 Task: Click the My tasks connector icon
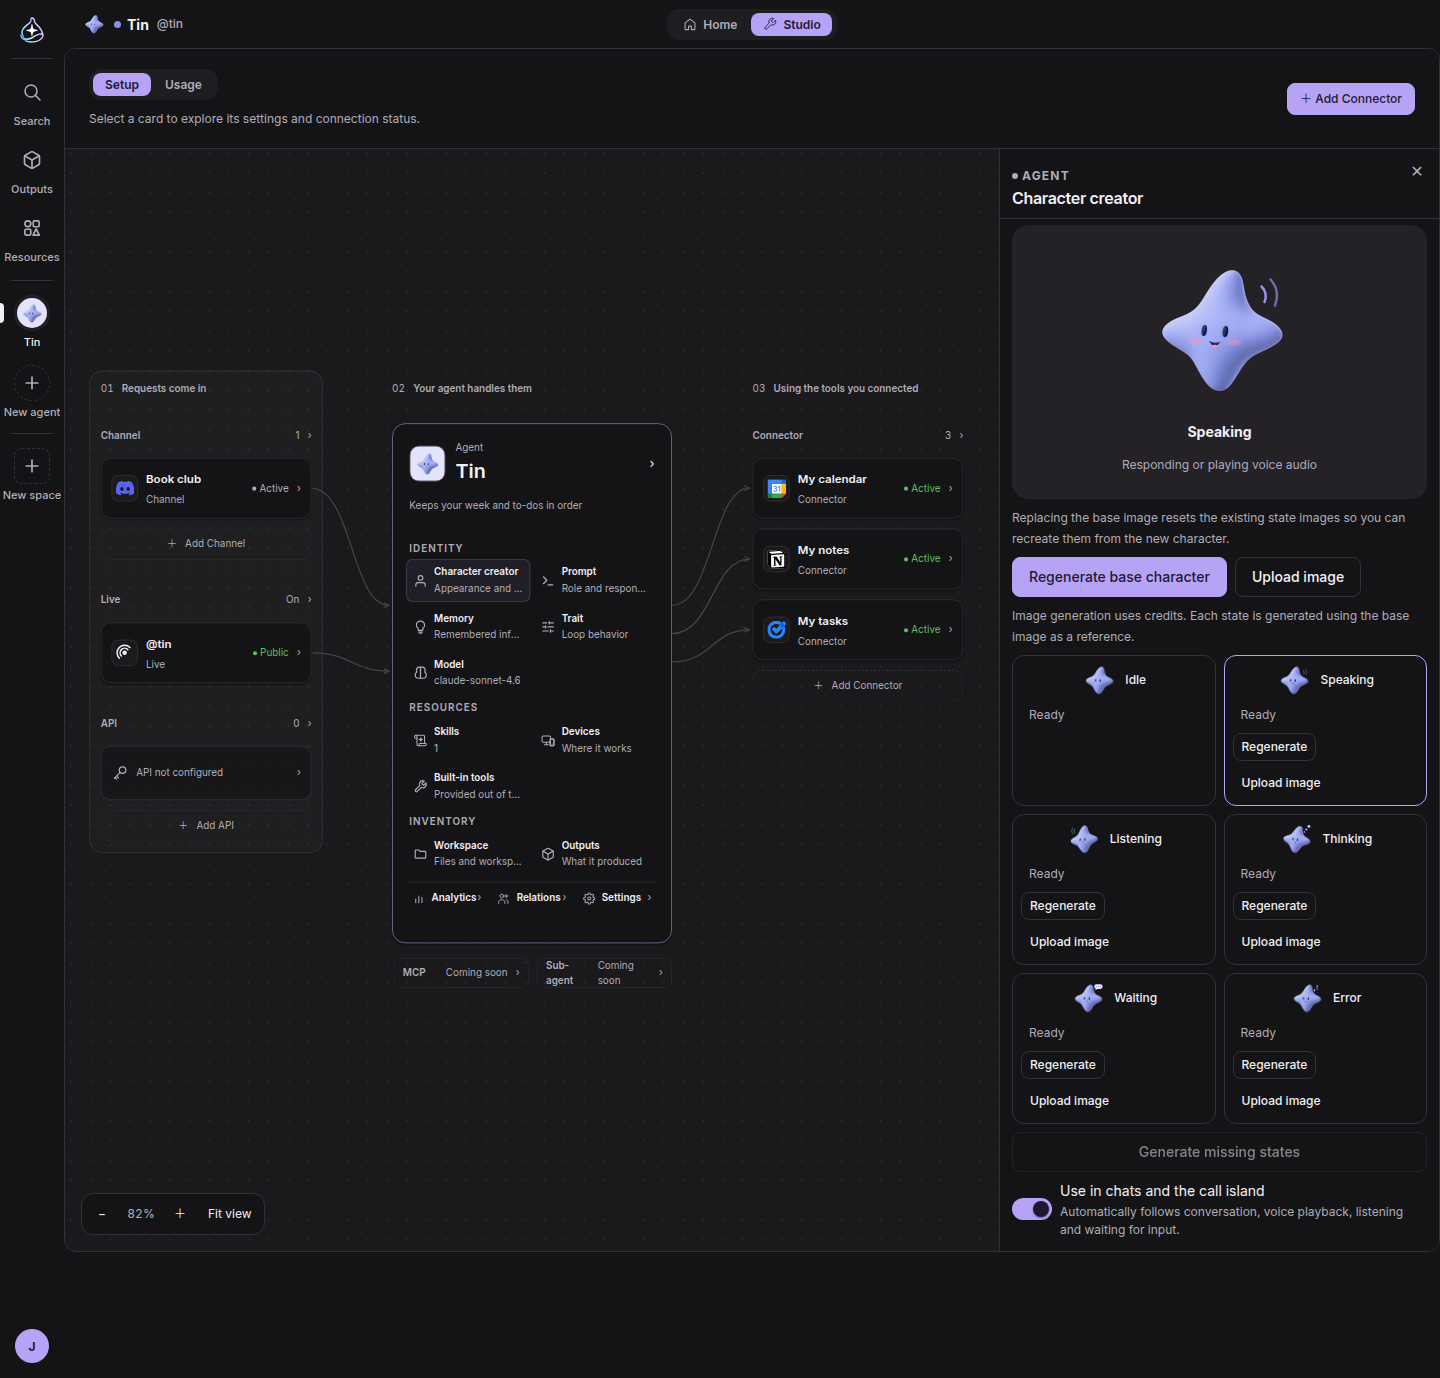(777, 630)
